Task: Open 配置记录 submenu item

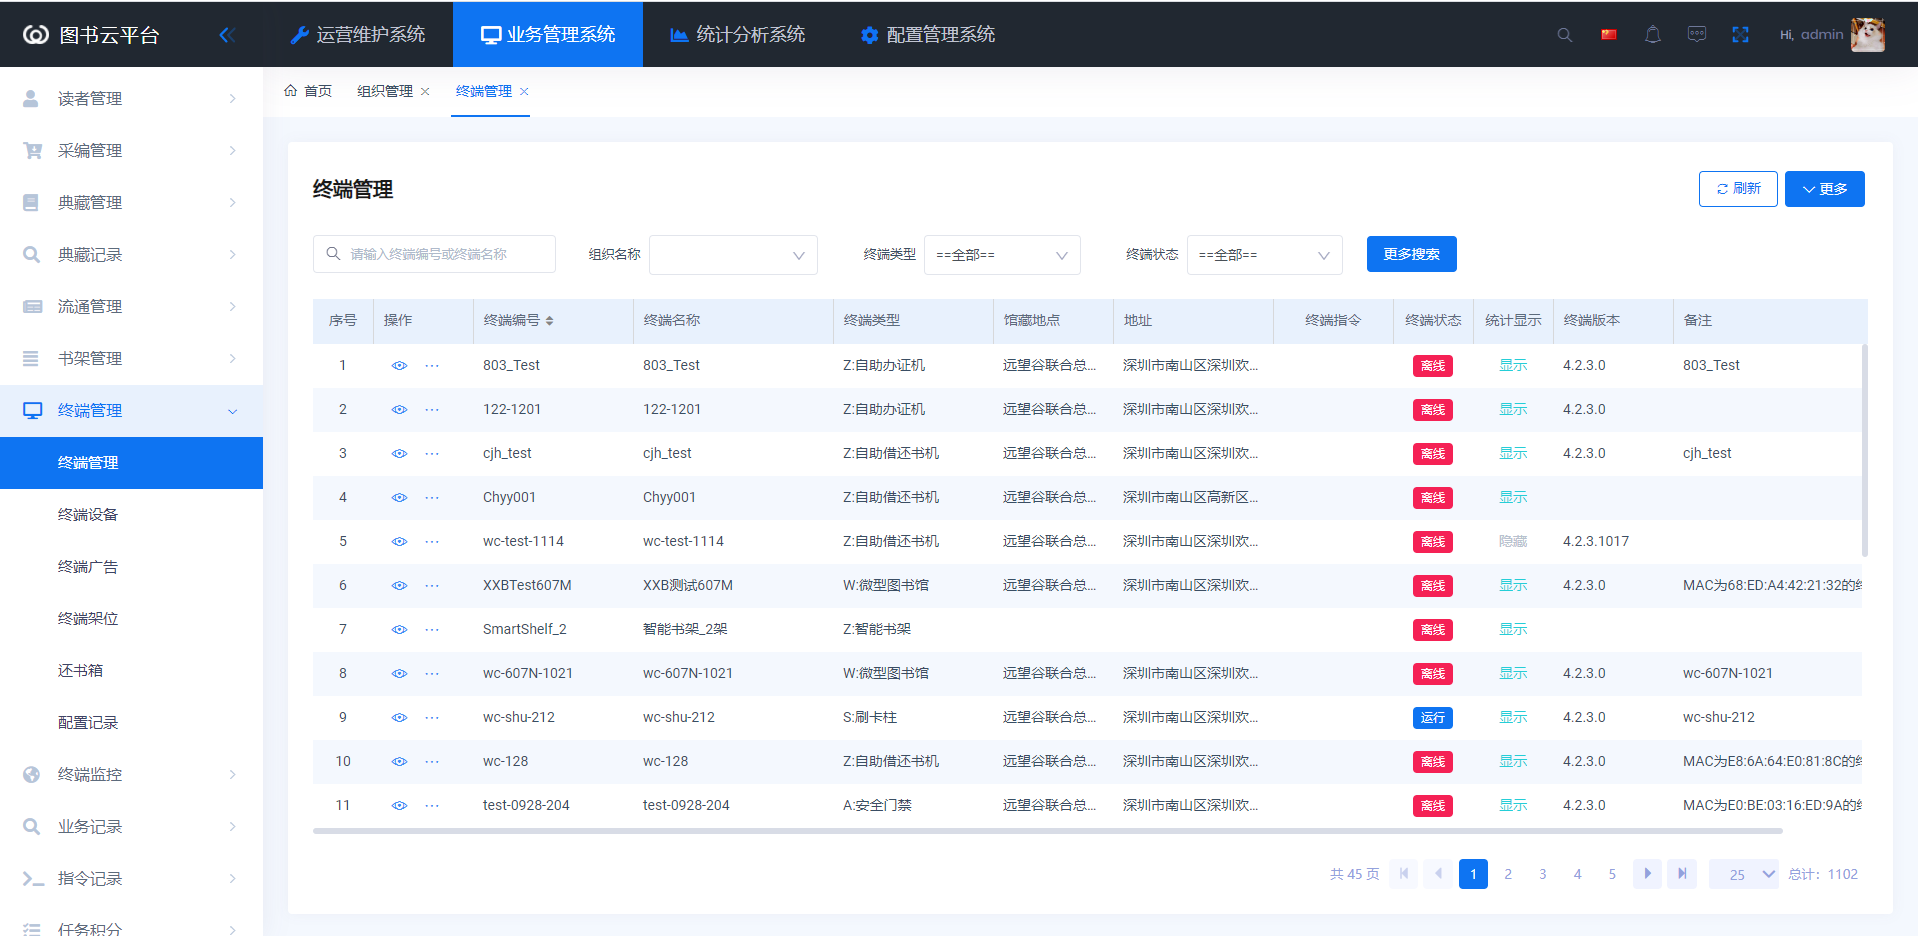Action: click(131, 723)
